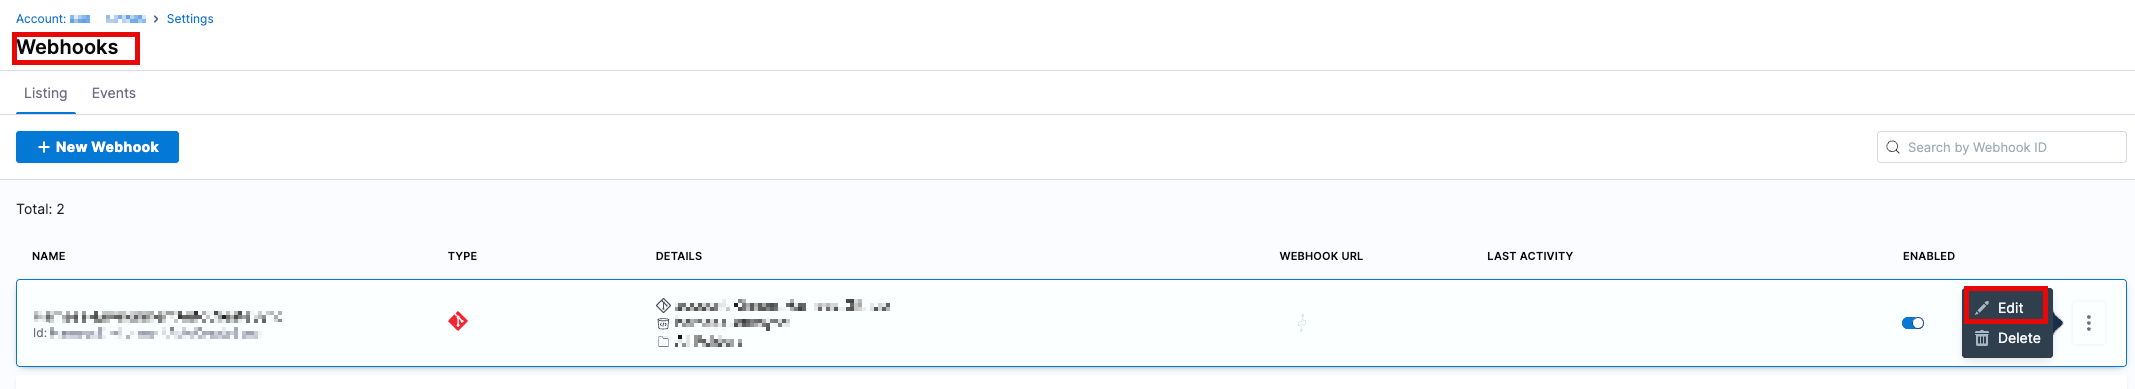Click the New Webhook button
2135x389 pixels.
[x=97, y=147]
